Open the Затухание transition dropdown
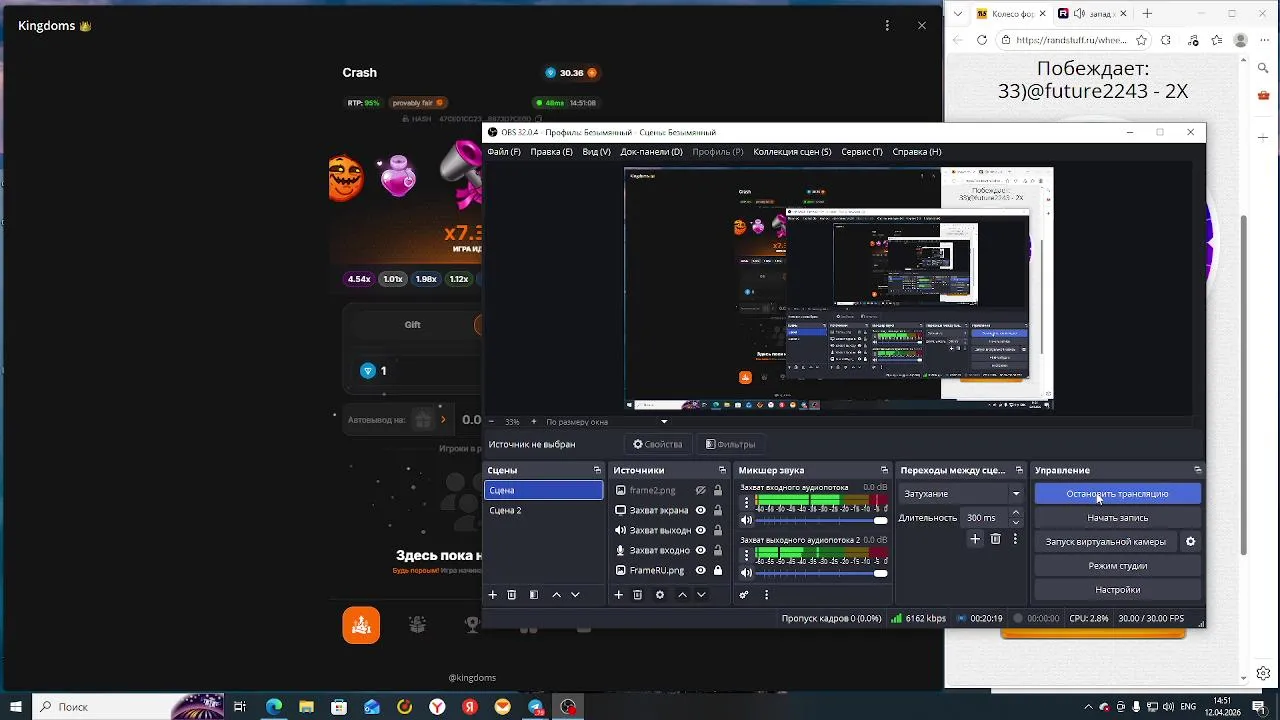This screenshot has height=720, width=1280. coord(961,493)
